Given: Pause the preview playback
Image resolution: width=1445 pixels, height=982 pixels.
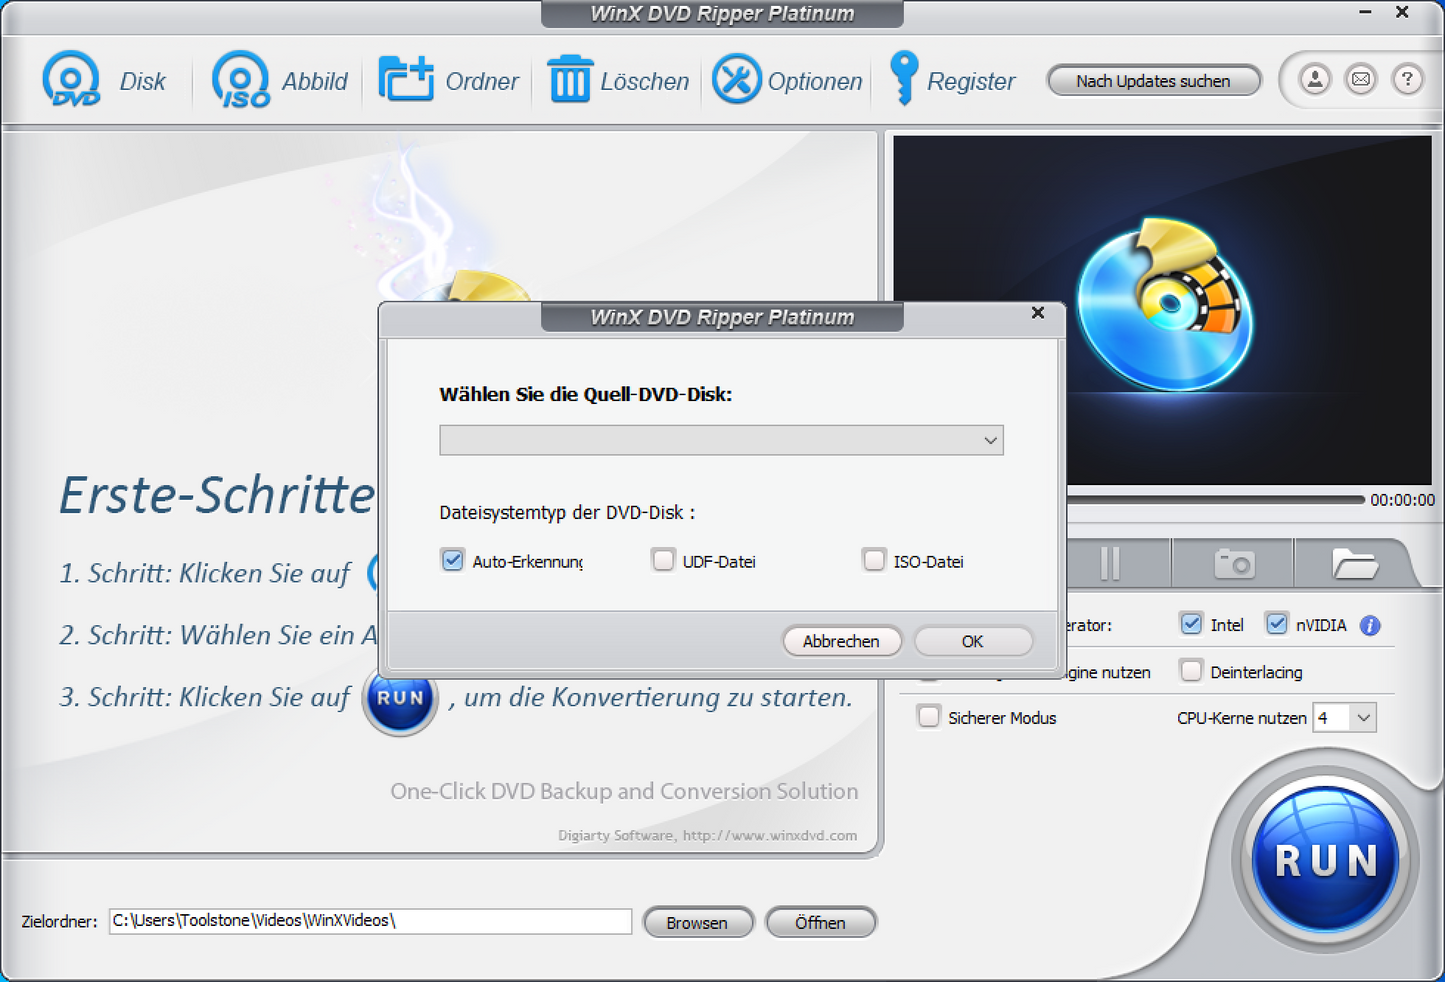Looking at the screenshot, I should point(1110,563).
